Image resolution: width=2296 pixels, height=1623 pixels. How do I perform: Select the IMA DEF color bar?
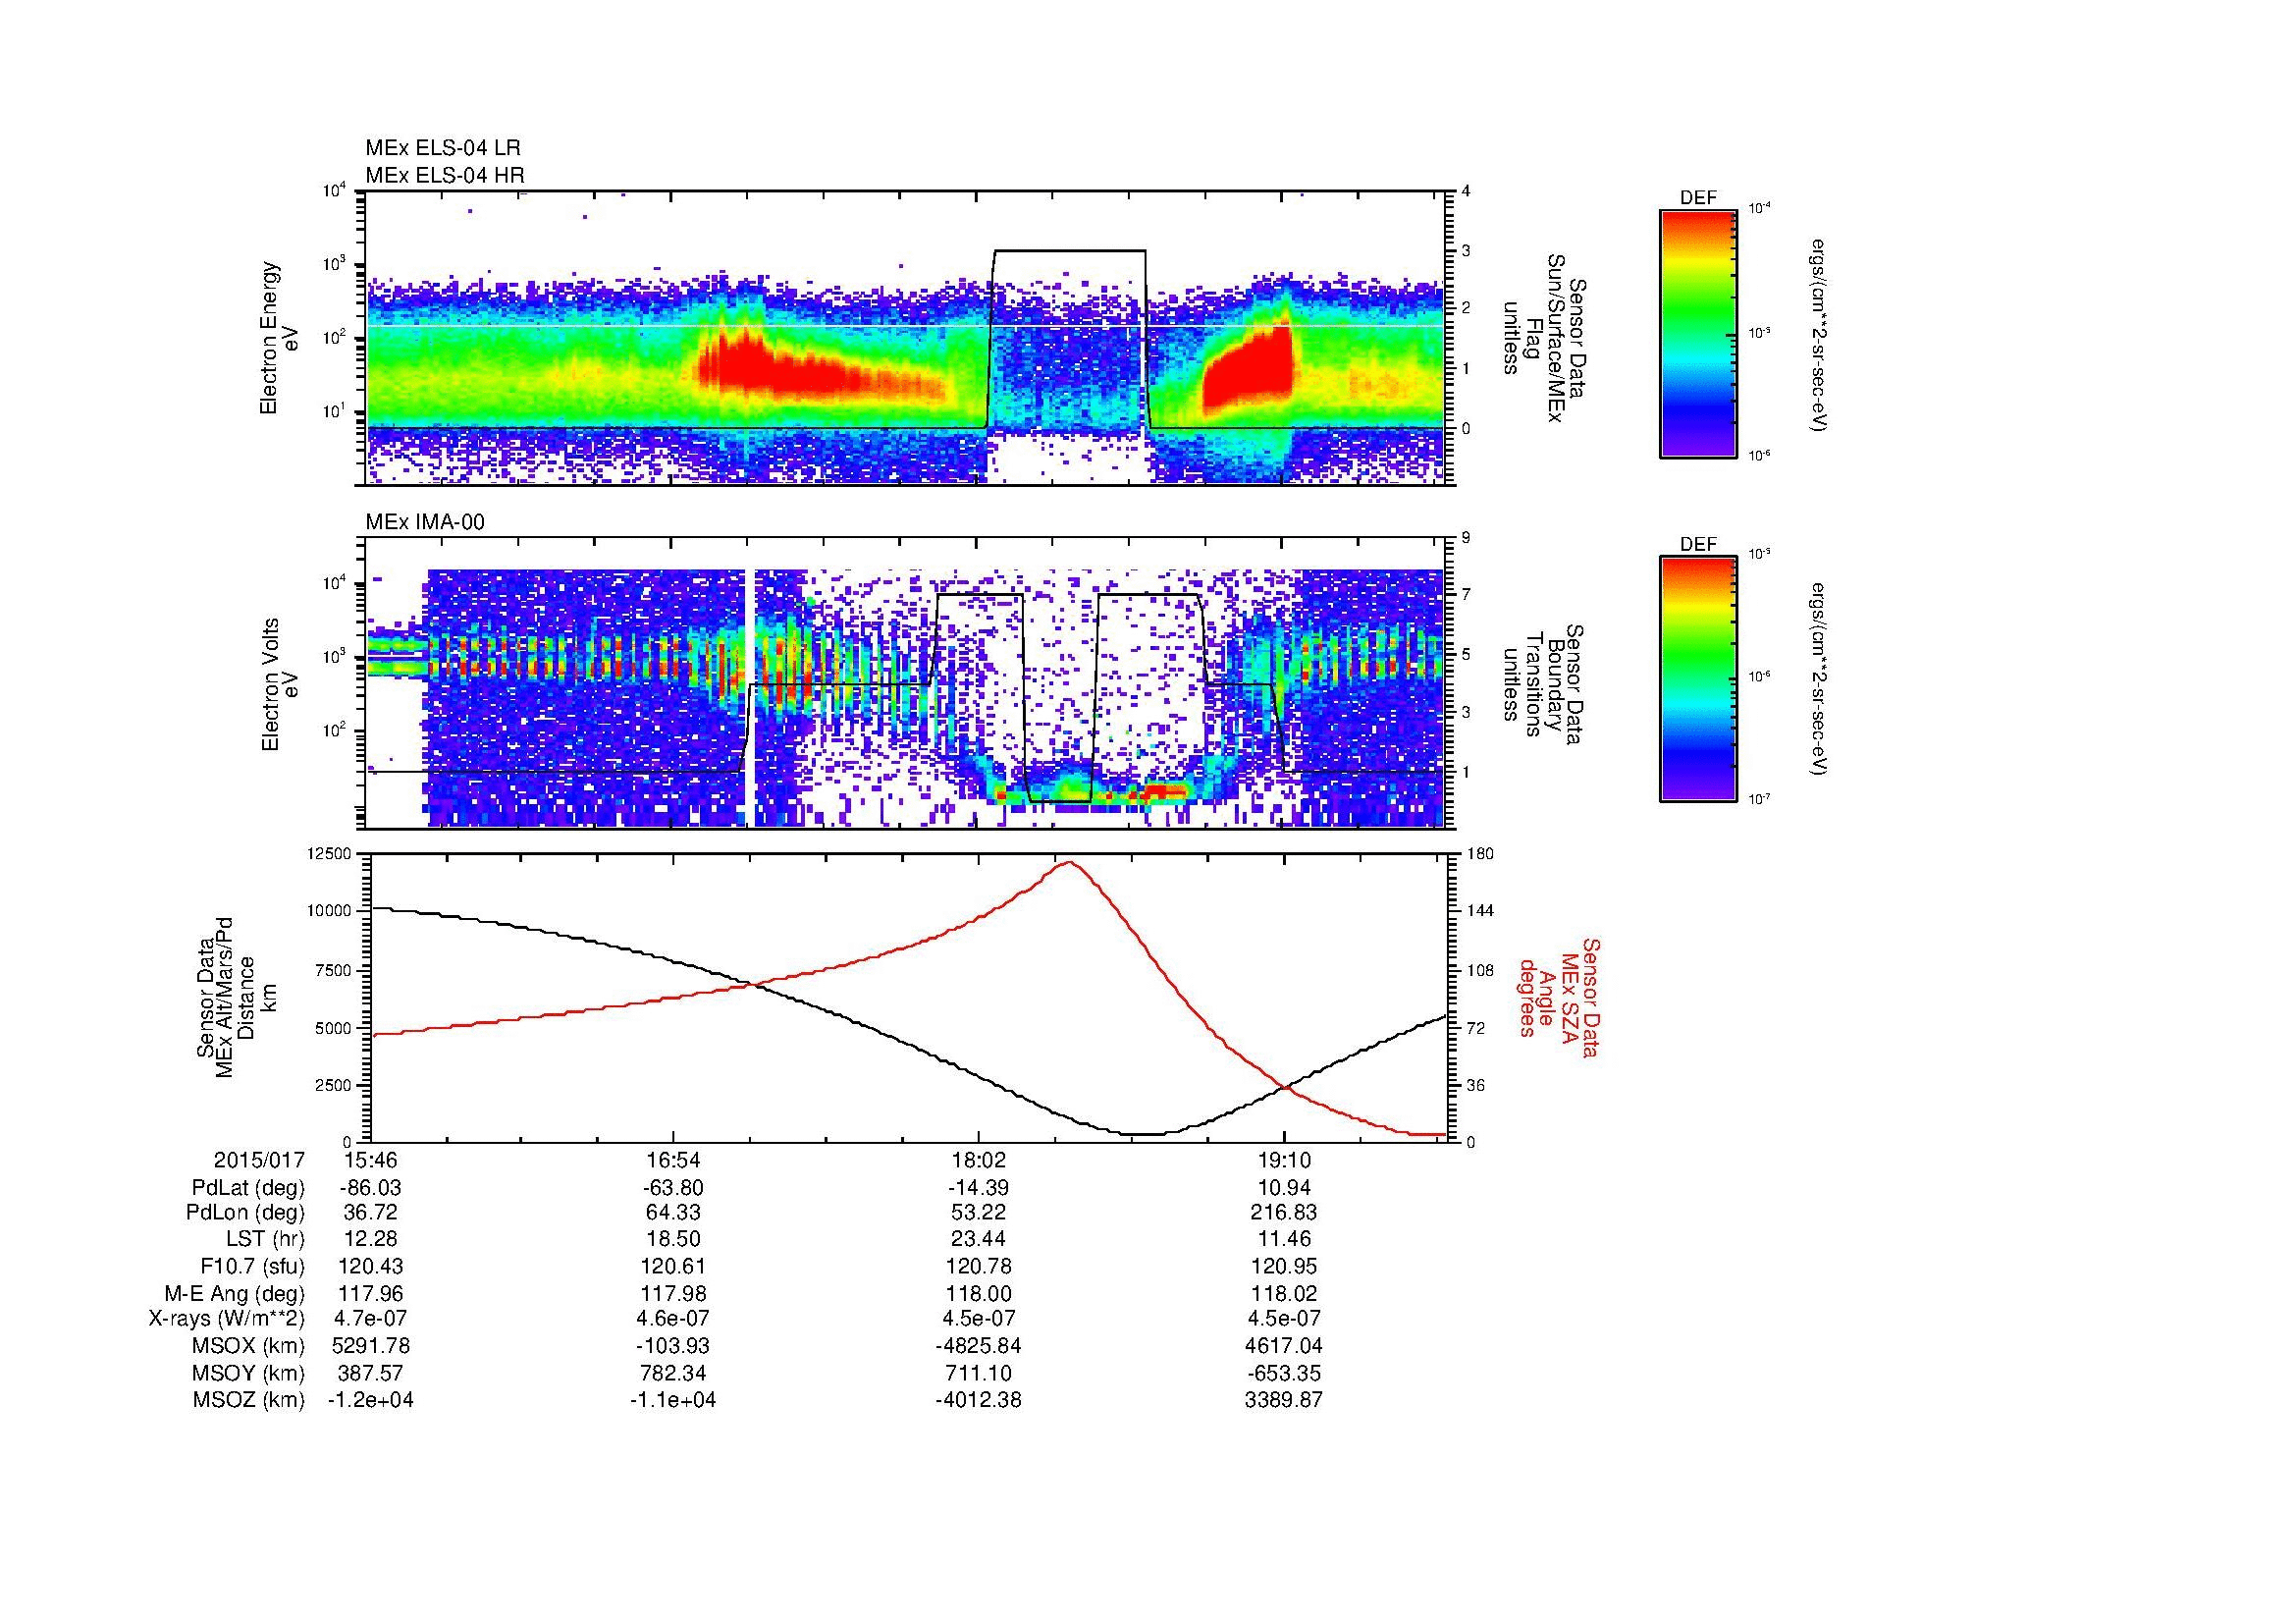pos(1697,679)
